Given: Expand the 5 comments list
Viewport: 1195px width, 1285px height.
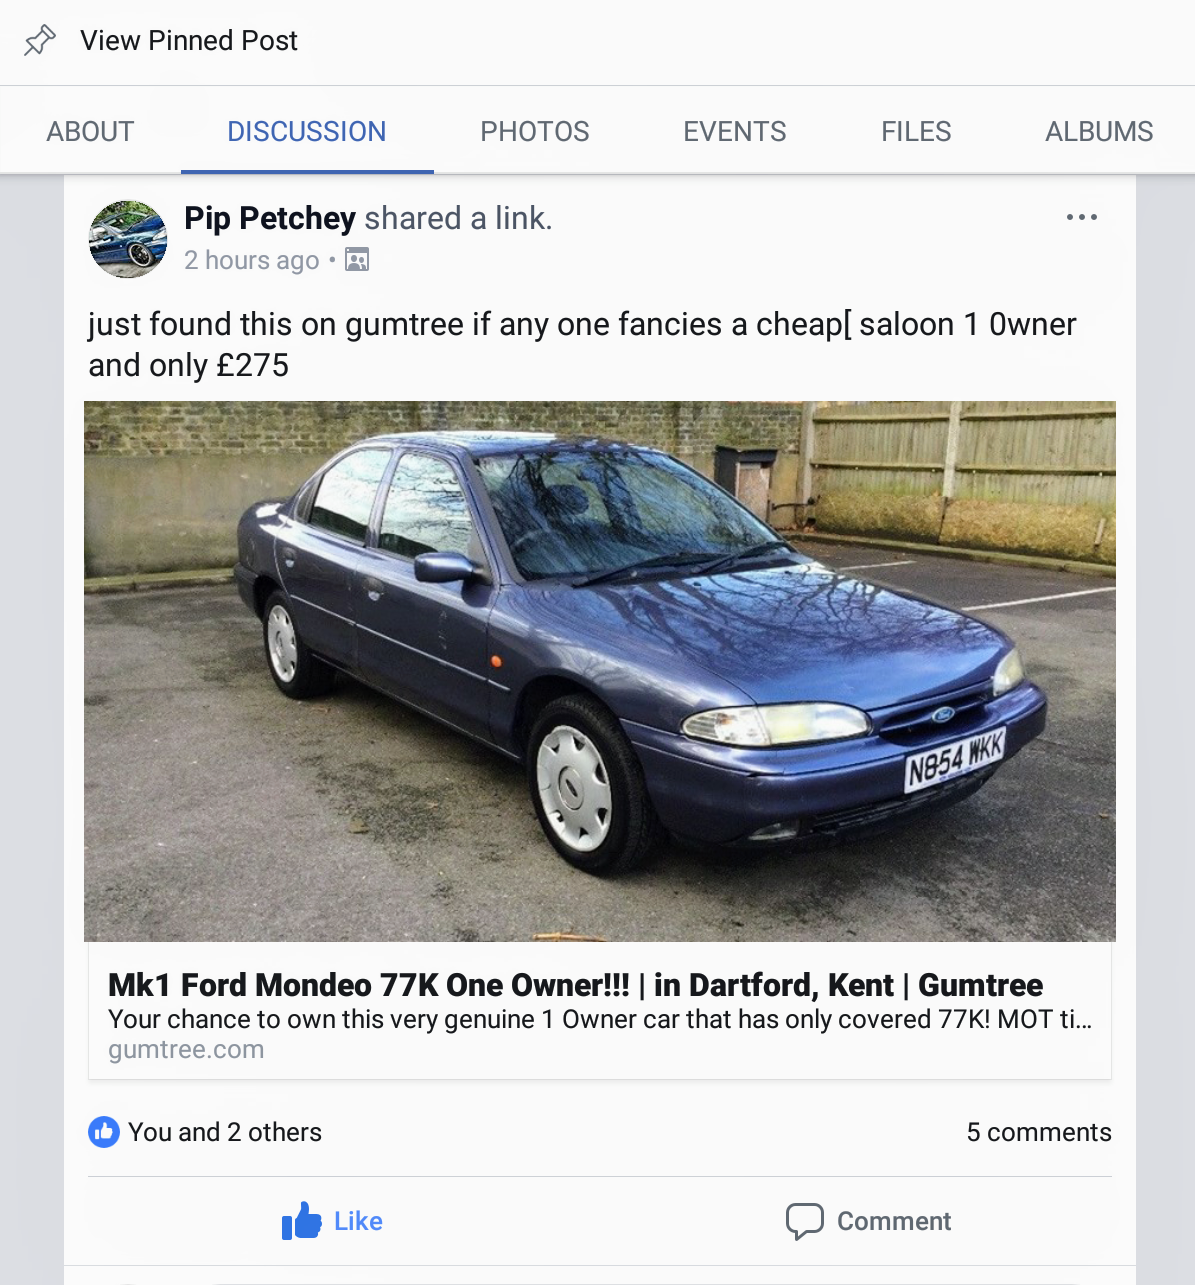Looking at the screenshot, I should pyautogui.click(x=1039, y=1132).
